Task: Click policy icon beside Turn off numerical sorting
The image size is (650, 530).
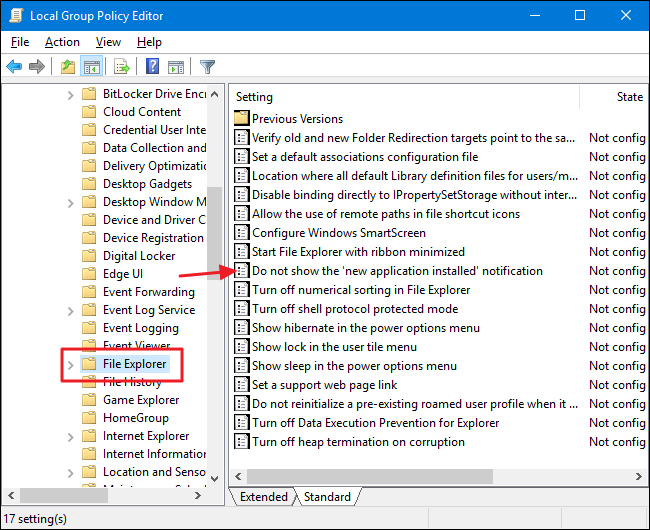Action: tap(242, 290)
